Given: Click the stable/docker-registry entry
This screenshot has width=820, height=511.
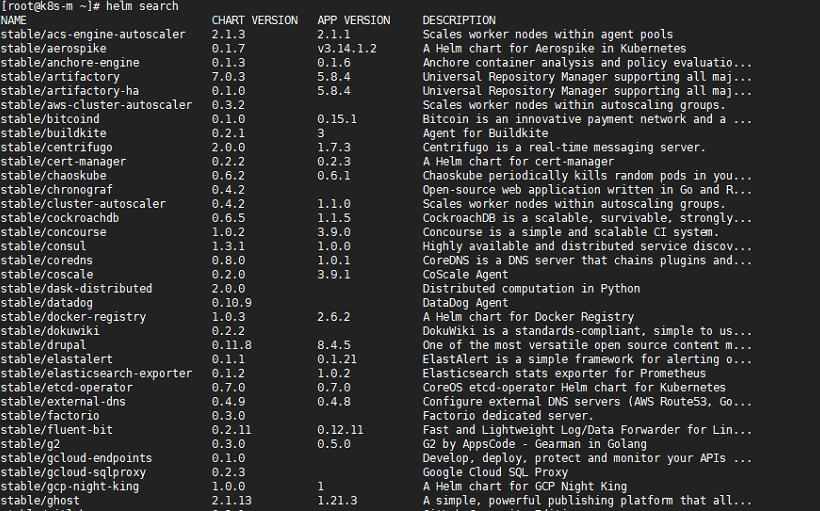Looking at the screenshot, I should pyautogui.click(x=73, y=317).
